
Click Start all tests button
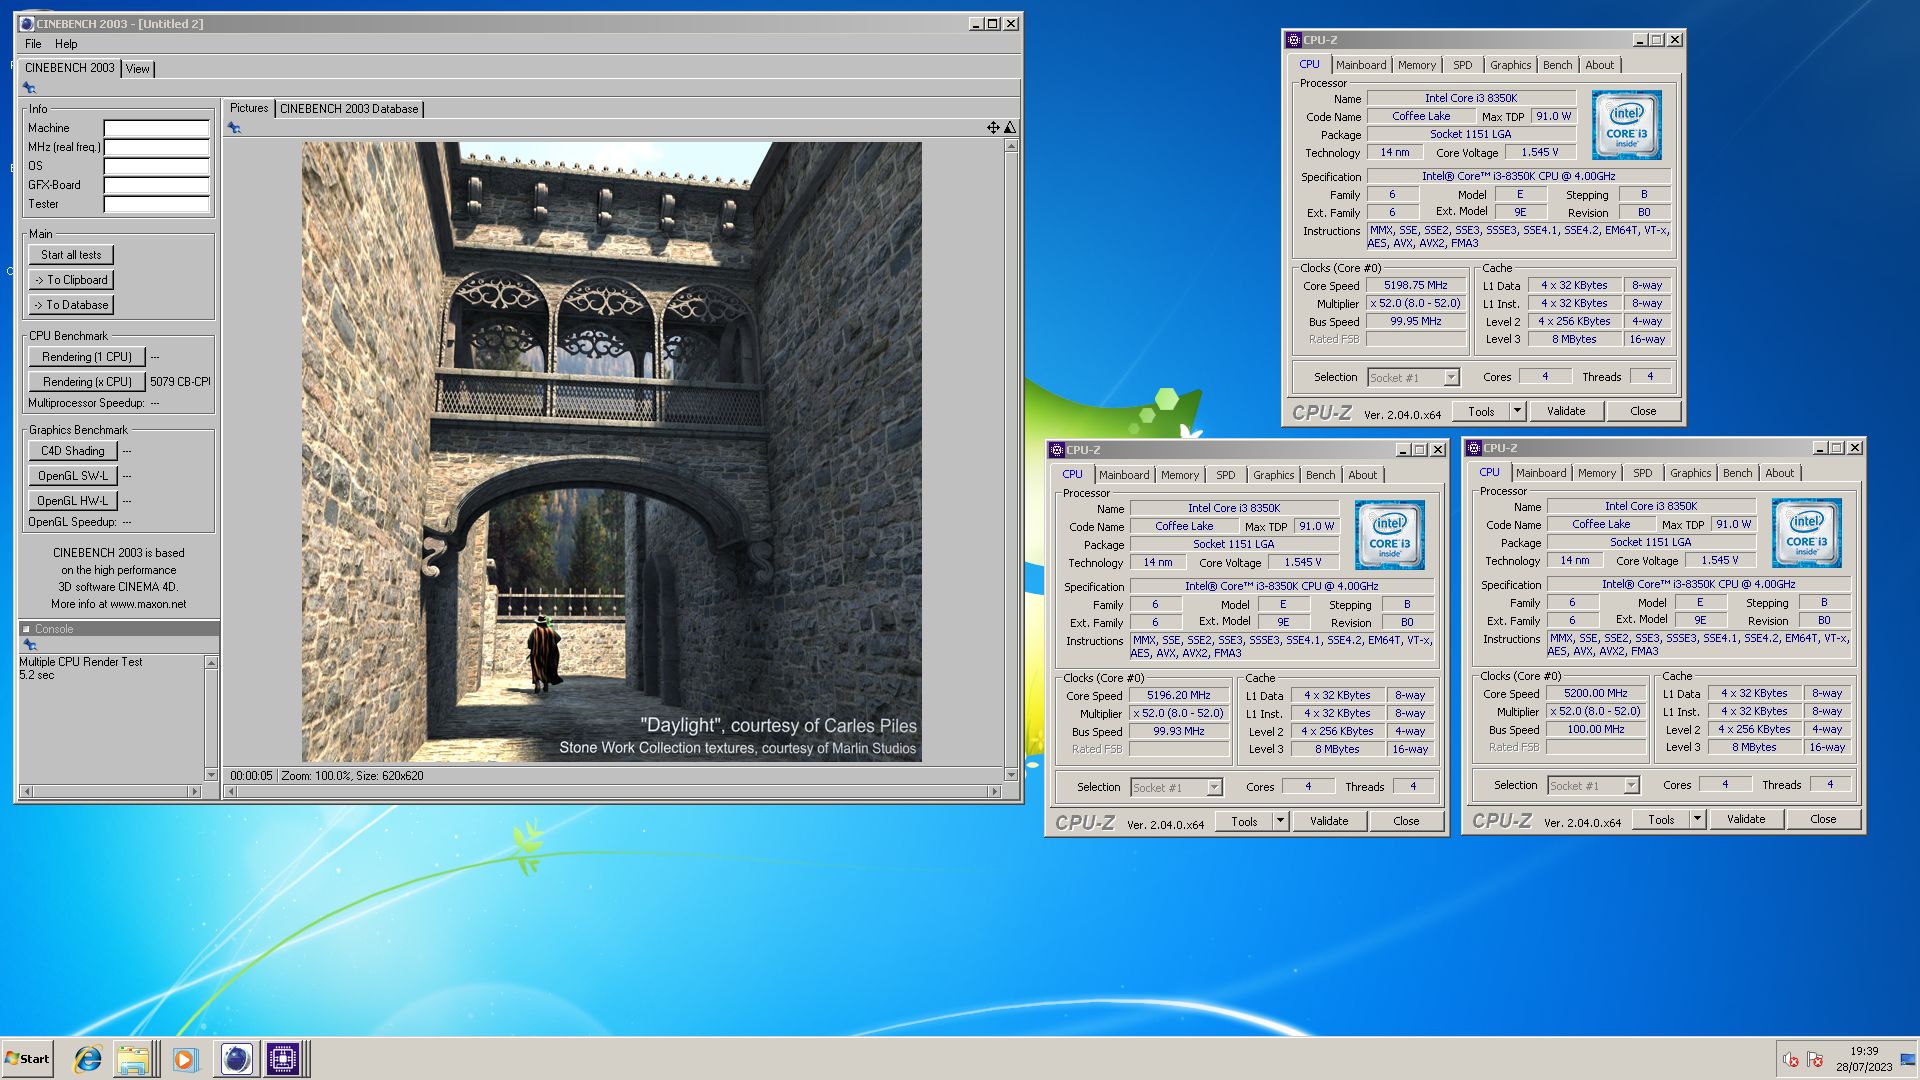click(x=71, y=255)
